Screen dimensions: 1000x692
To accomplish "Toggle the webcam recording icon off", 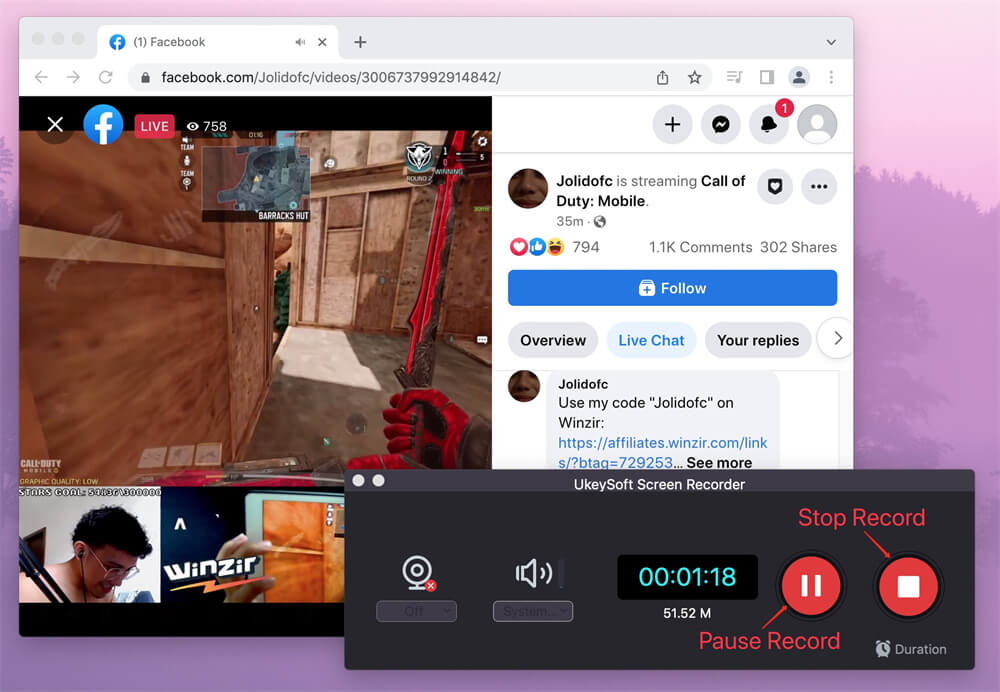I will (417, 573).
